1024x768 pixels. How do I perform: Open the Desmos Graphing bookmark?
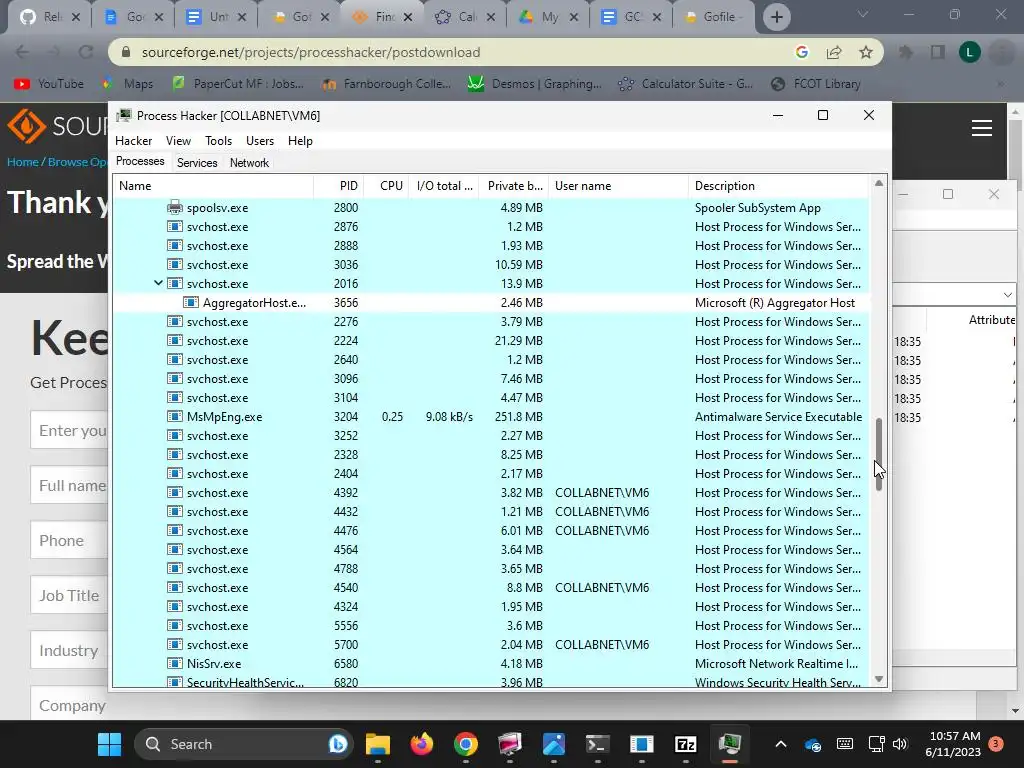coord(535,84)
